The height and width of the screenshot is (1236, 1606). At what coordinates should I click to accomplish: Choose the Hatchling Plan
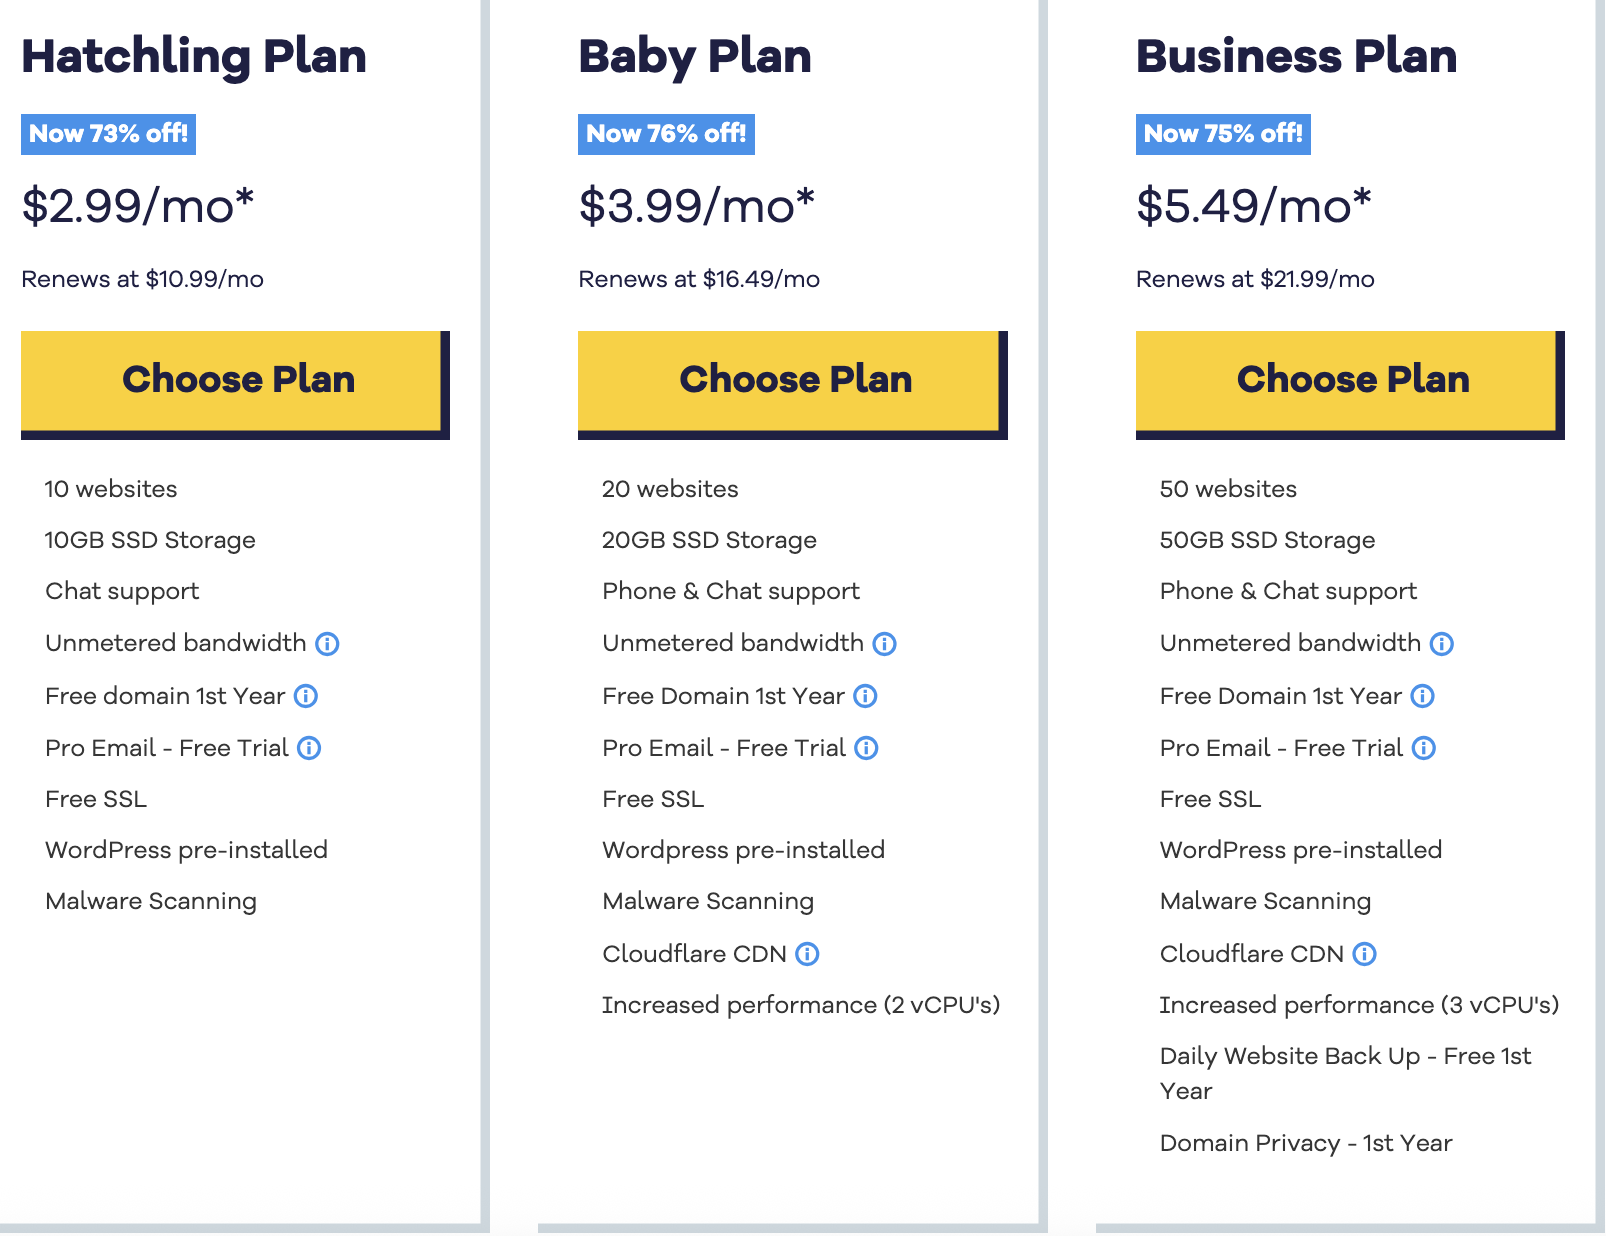pyautogui.click(x=235, y=385)
